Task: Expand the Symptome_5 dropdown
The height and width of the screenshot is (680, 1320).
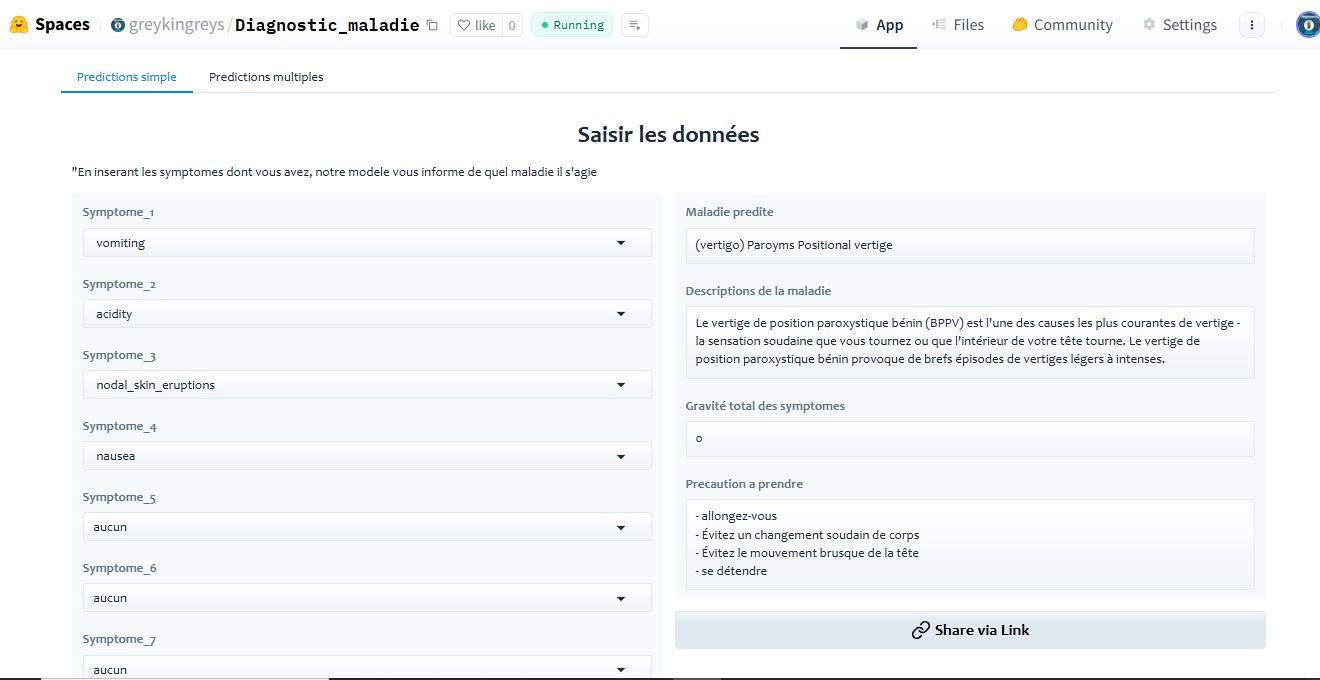Action: click(x=367, y=527)
